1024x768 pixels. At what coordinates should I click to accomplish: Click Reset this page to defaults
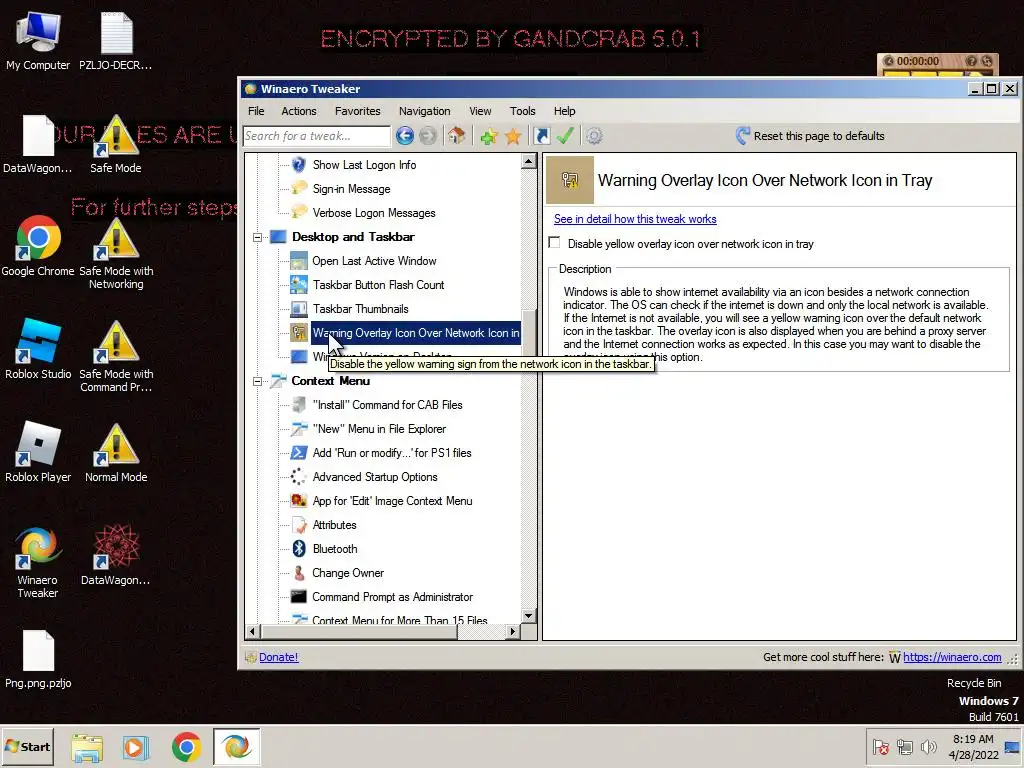[810, 136]
